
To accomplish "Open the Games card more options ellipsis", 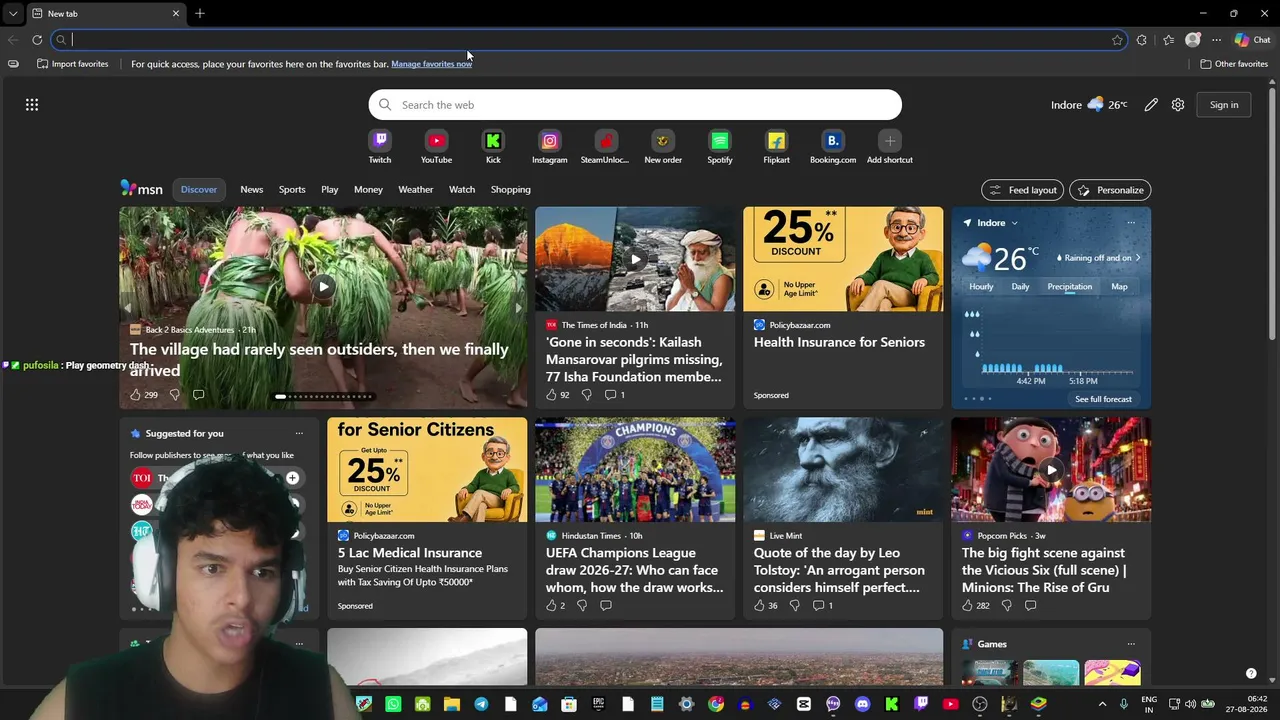I will pos(1131,644).
